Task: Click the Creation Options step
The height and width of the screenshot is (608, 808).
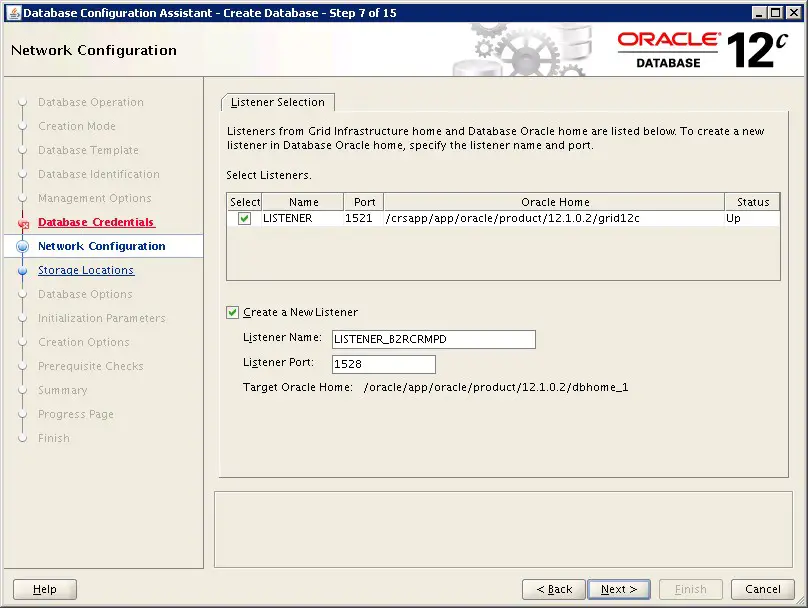Action: point(83,342)
